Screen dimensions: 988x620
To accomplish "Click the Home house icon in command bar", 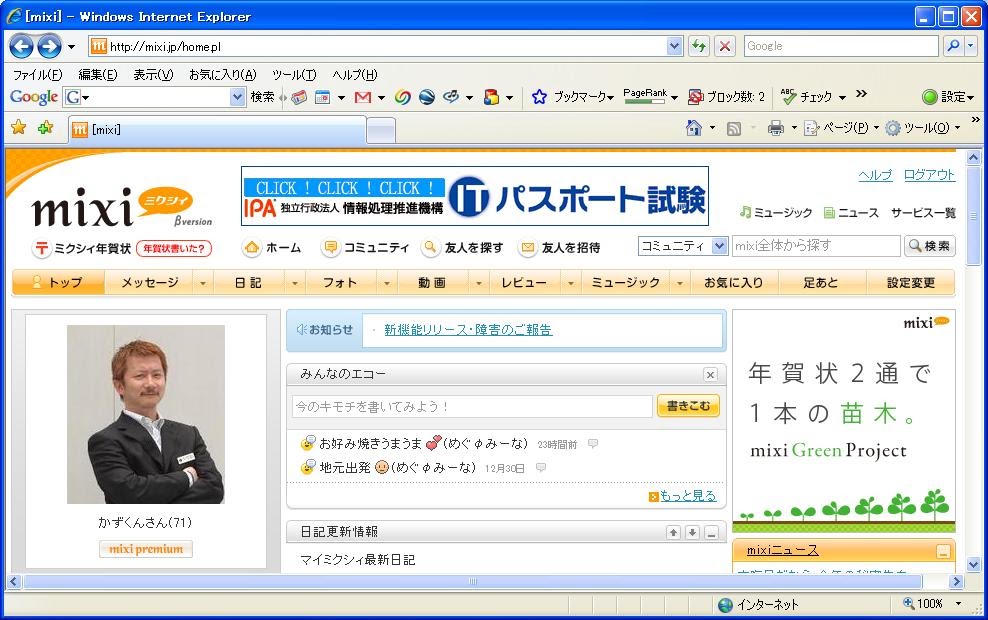I will tap(693, 128).
